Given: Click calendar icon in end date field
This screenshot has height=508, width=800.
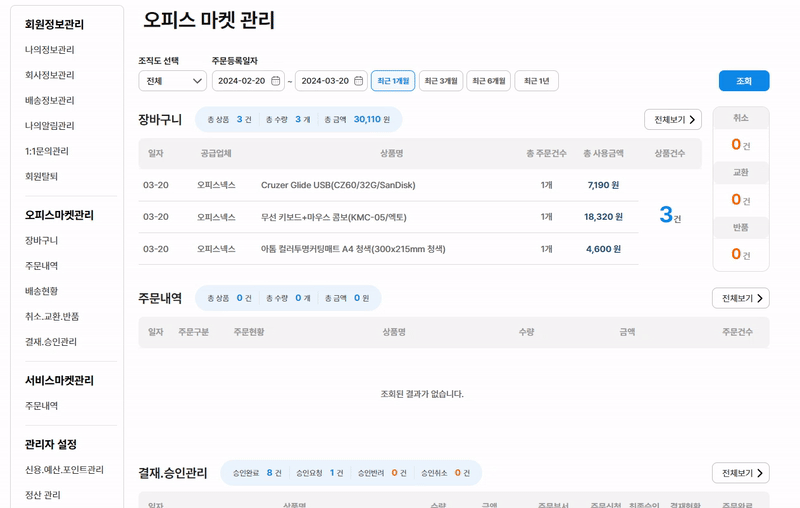Looking at the screenshot, I should click(357, 81).
